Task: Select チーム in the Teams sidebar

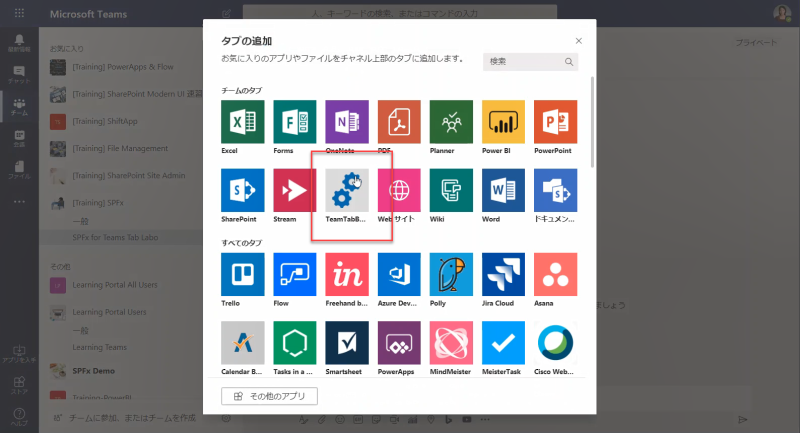Action: tap(19, 107)
